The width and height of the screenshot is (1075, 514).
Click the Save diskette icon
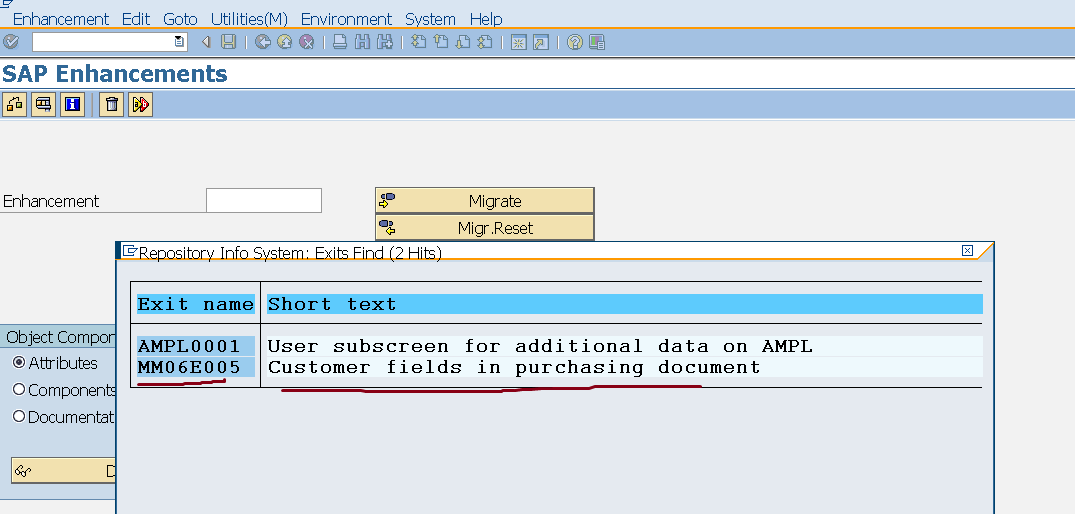[228, 42]
